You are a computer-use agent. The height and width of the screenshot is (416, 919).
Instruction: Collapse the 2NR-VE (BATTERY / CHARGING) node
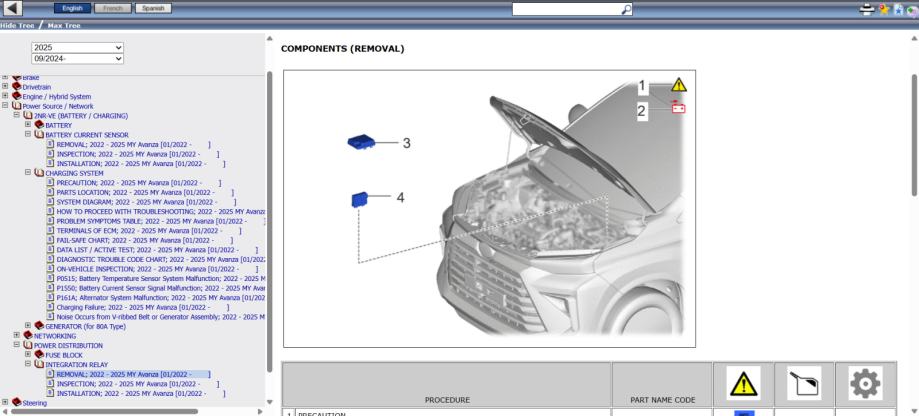(16, 115)
